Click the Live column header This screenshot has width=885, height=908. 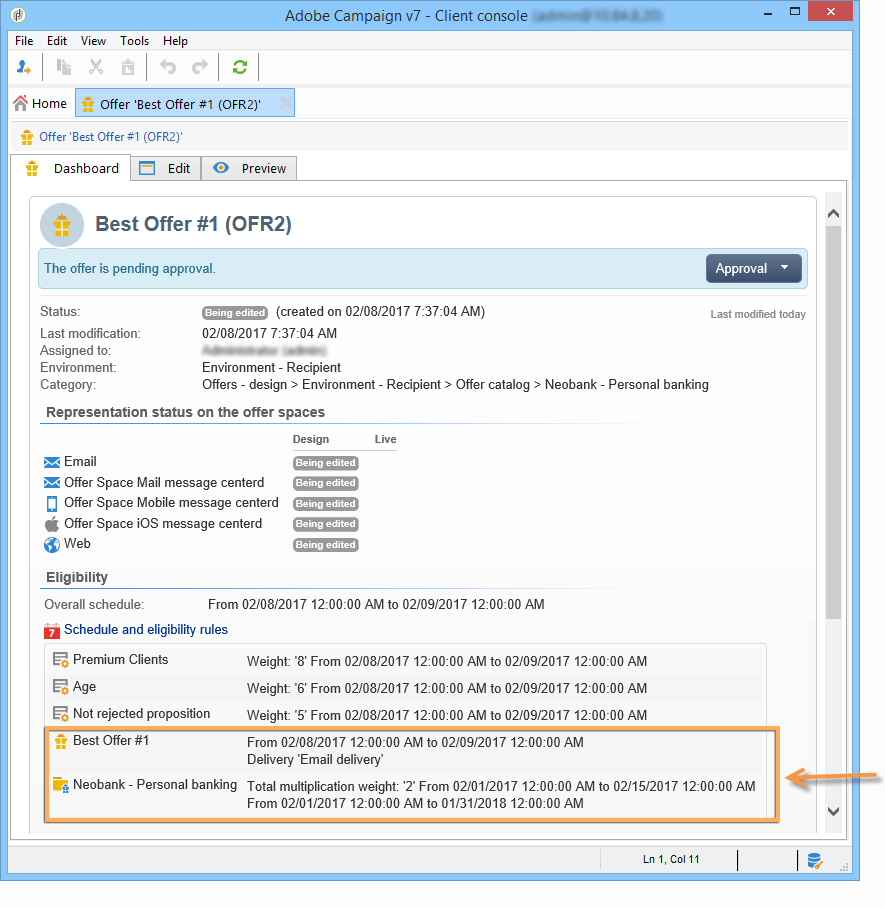tap(385, 439)
